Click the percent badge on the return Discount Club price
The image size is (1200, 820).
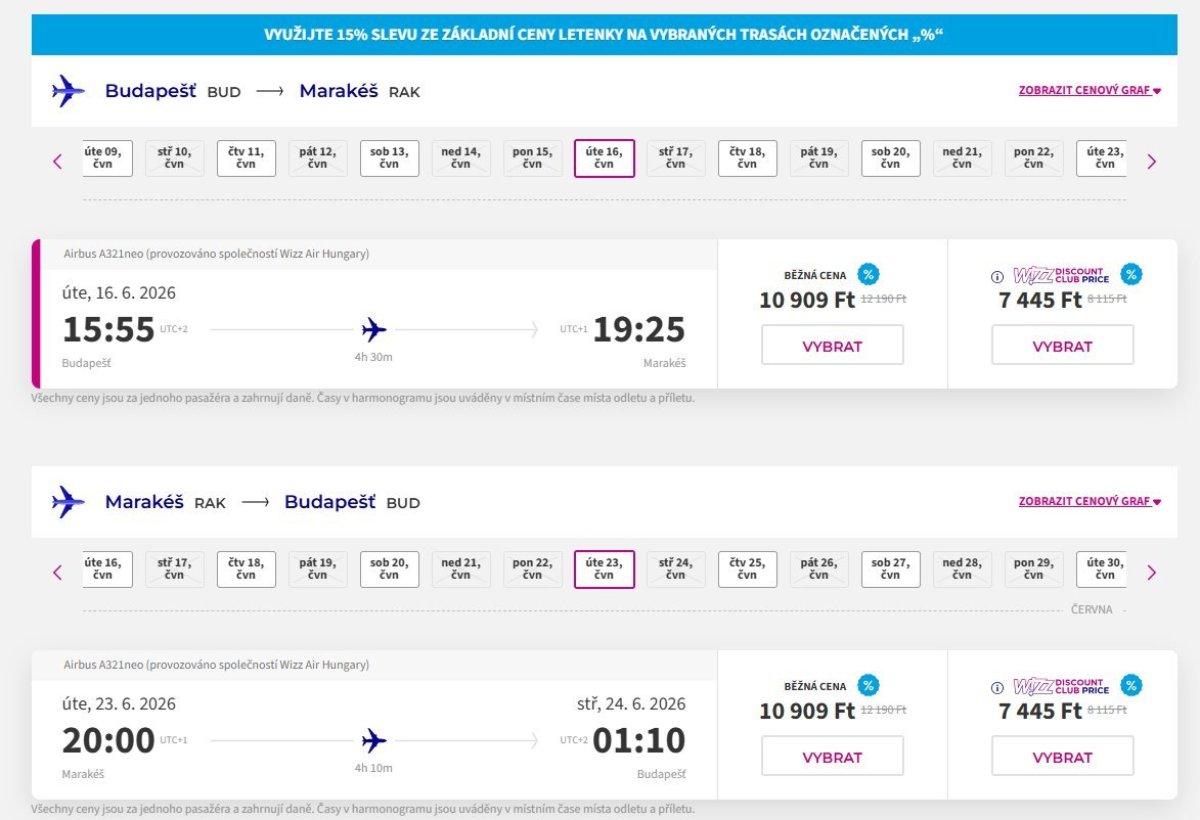[1131, 685]
